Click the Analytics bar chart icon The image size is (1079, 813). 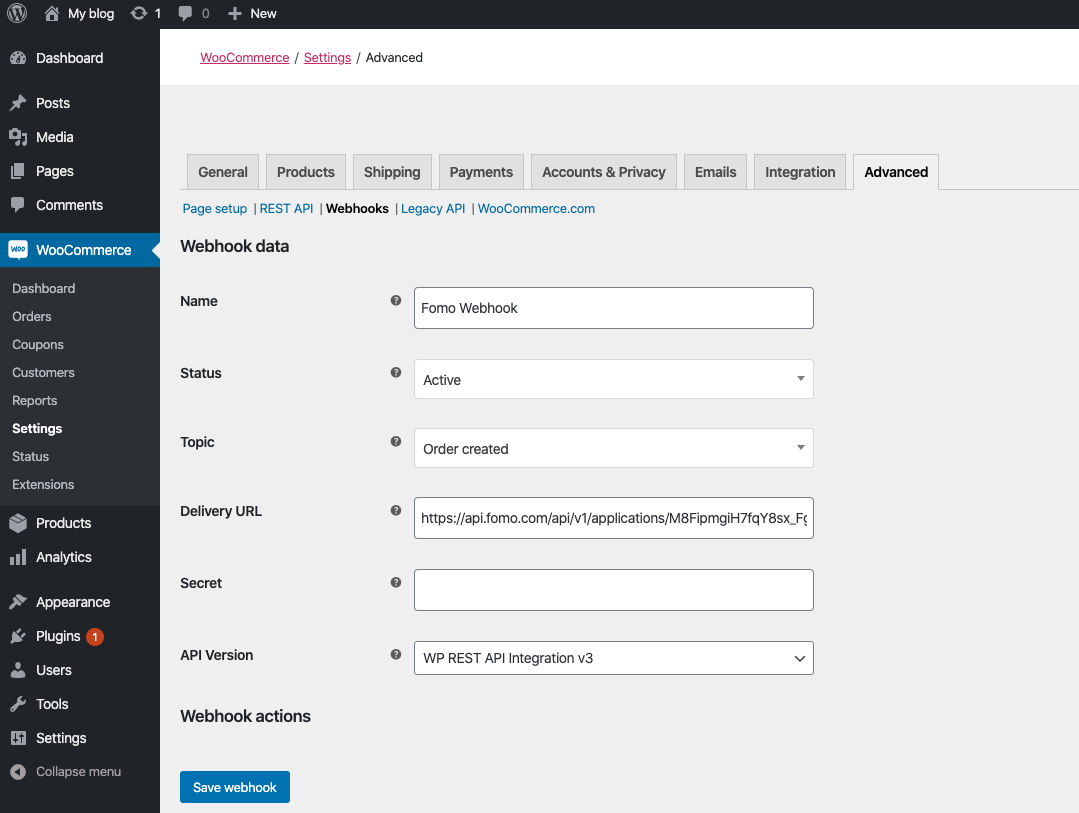[x=18, y=557]
